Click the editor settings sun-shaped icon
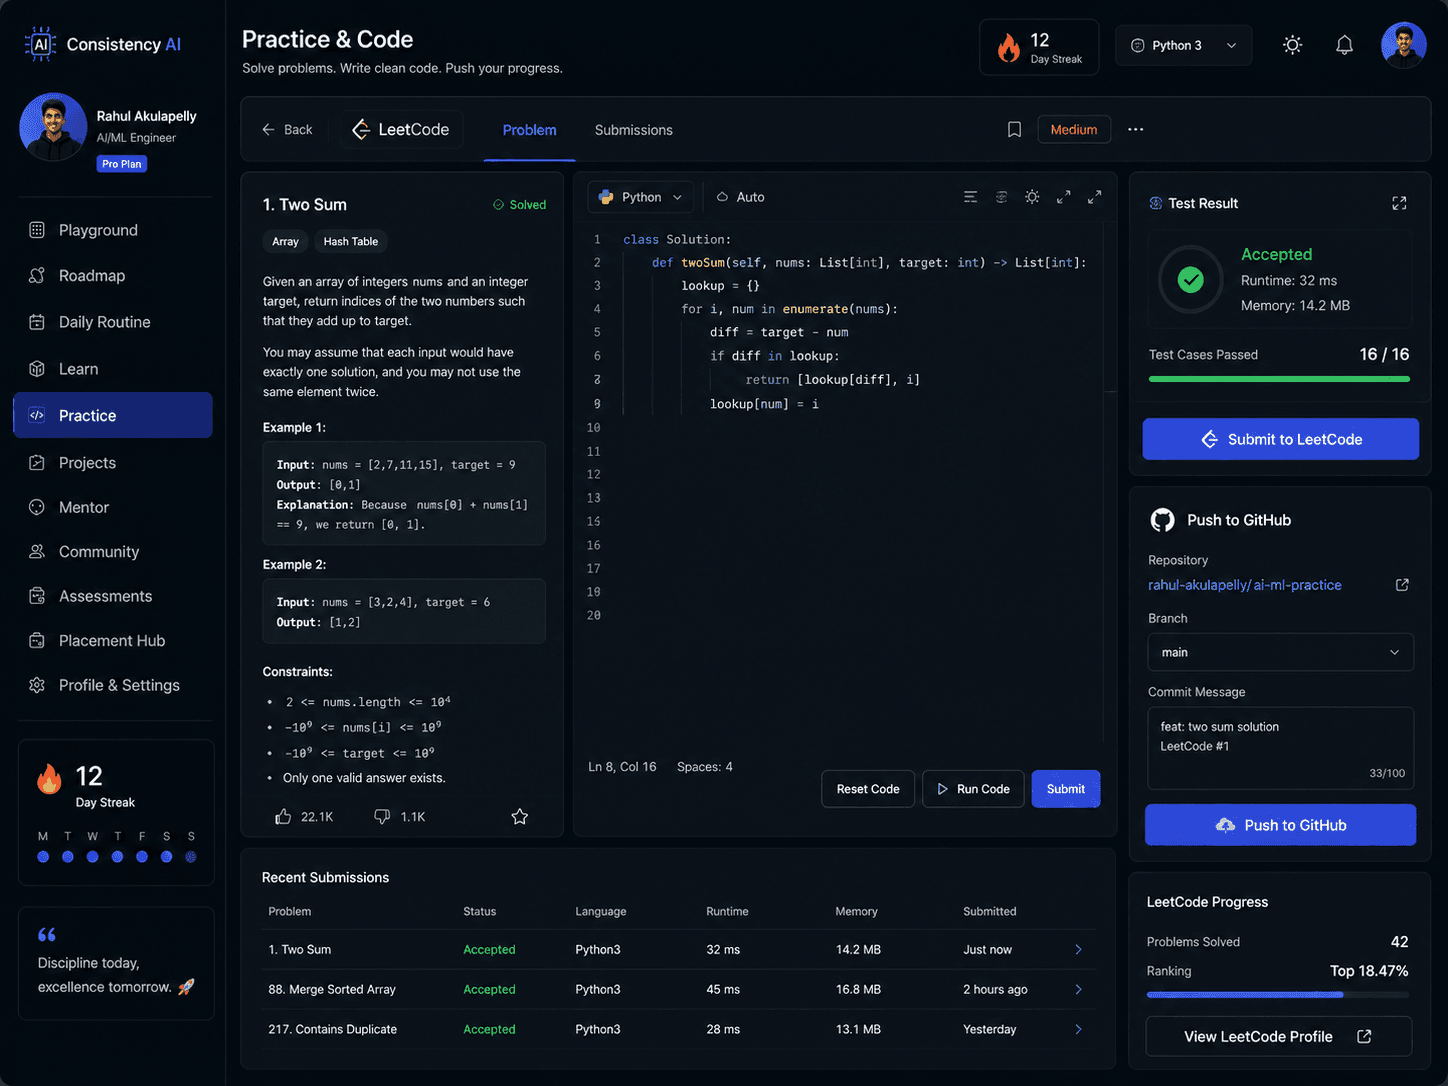The image size is (1448, 1086). point(1032,197)
